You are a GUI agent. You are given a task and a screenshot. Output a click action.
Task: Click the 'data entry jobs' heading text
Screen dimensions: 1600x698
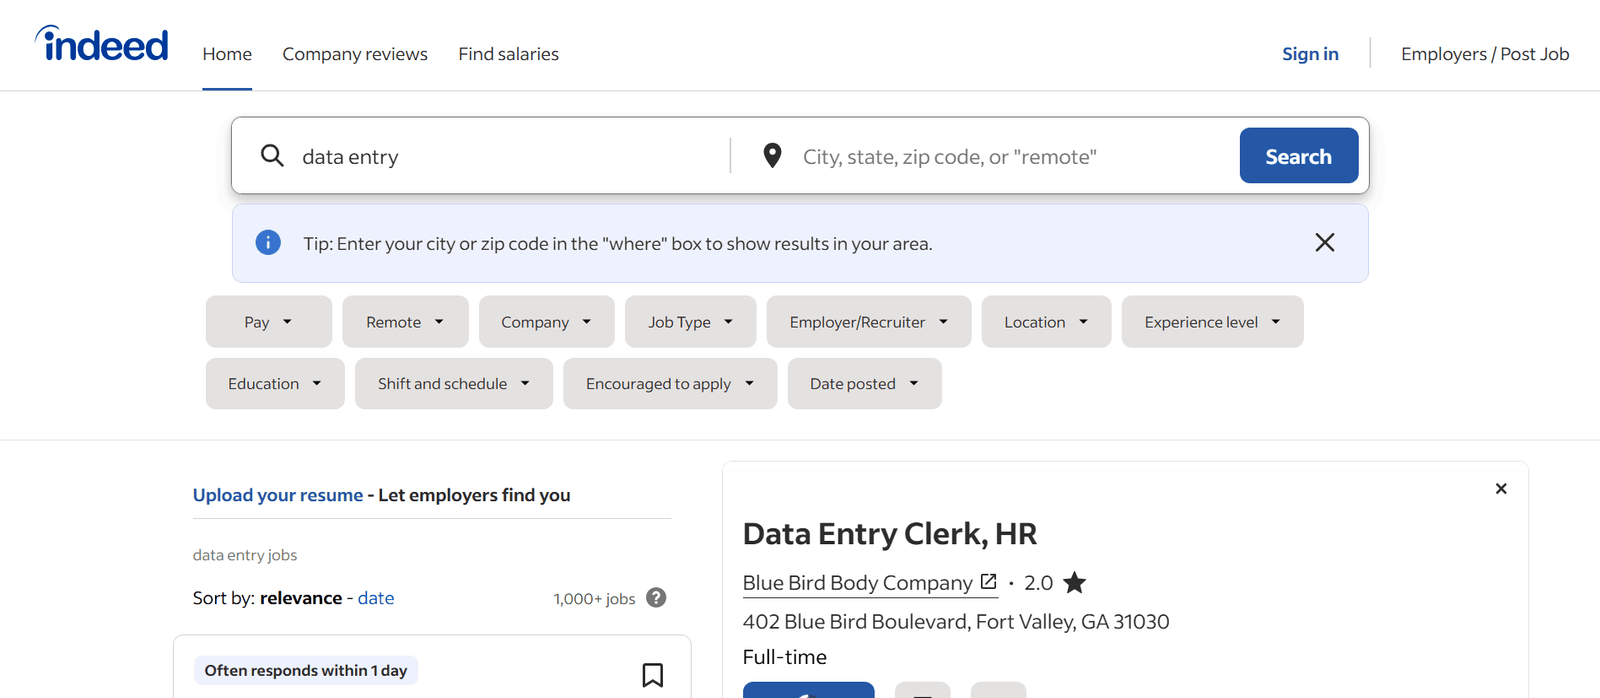(245, 555)
